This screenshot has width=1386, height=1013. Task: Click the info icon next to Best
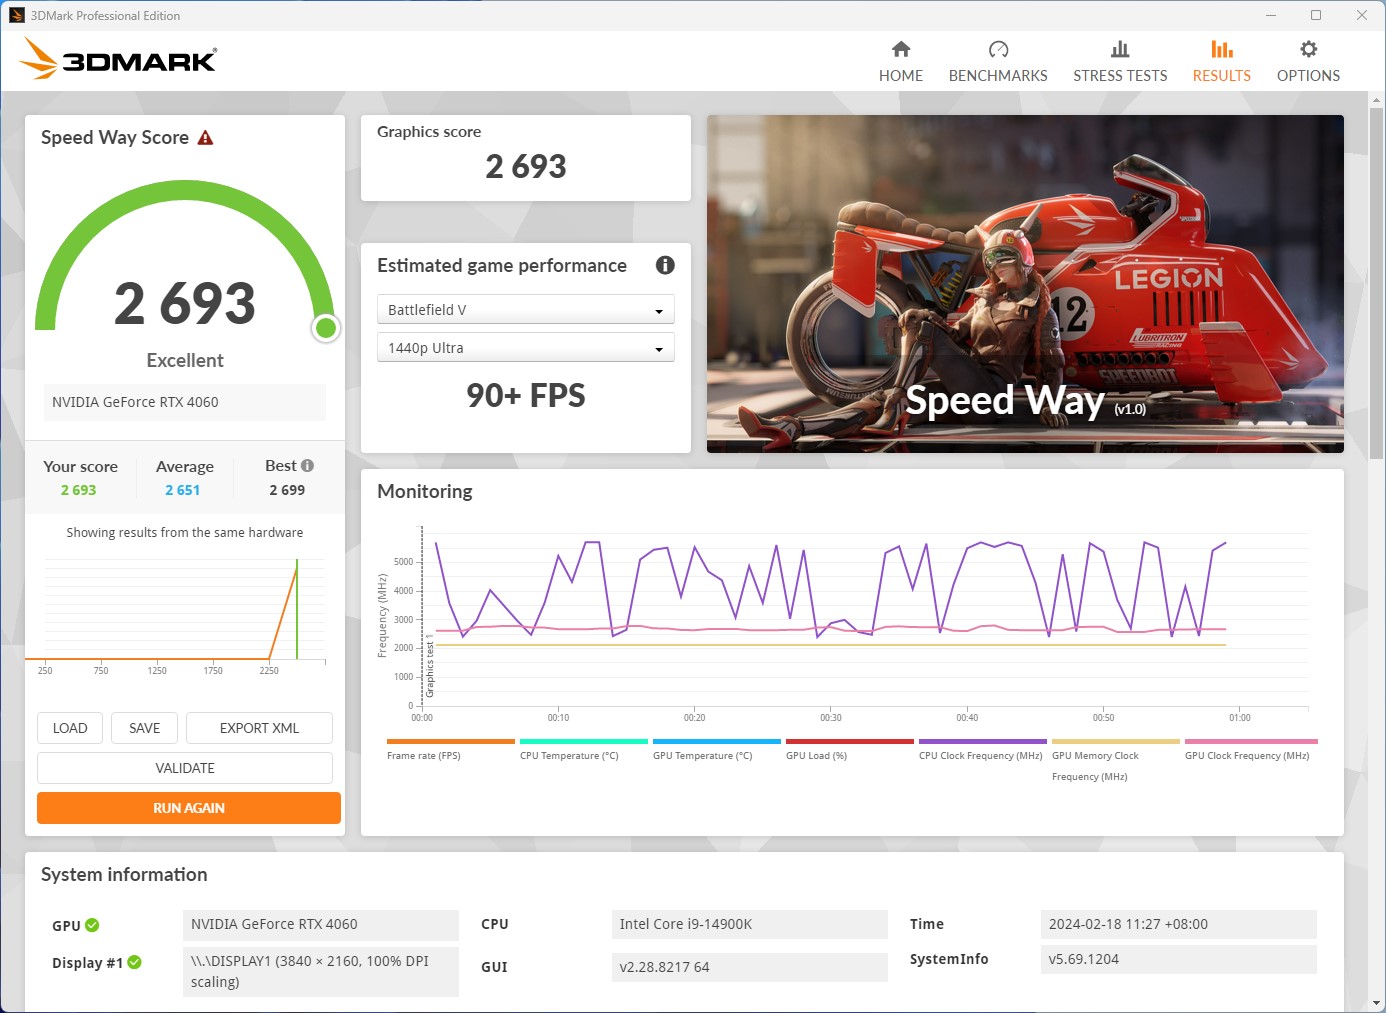click(x=307, y=466)
